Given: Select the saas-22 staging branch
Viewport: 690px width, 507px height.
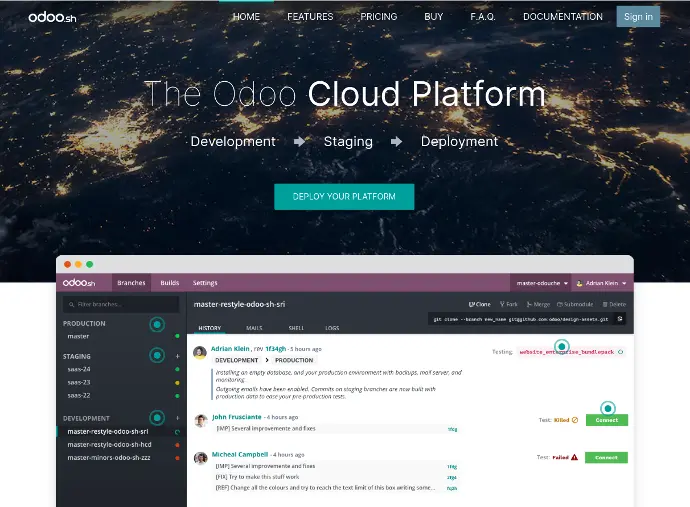Looking at the screenshot, I should click(79, 396).
